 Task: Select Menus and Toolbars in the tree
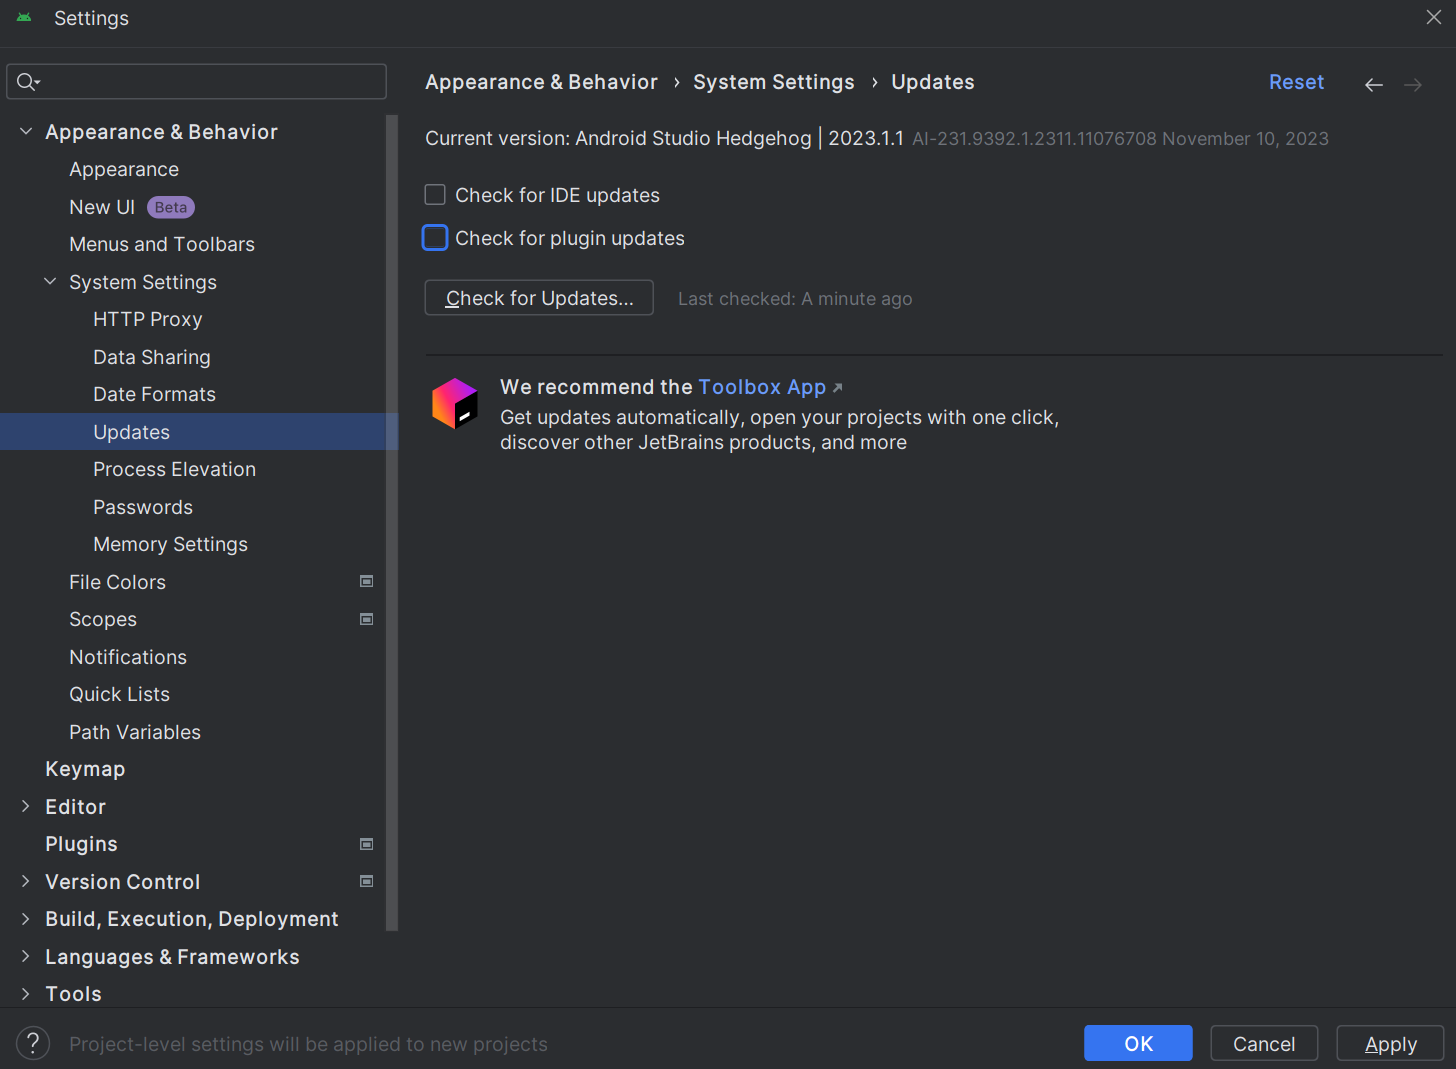coord(162,244)
